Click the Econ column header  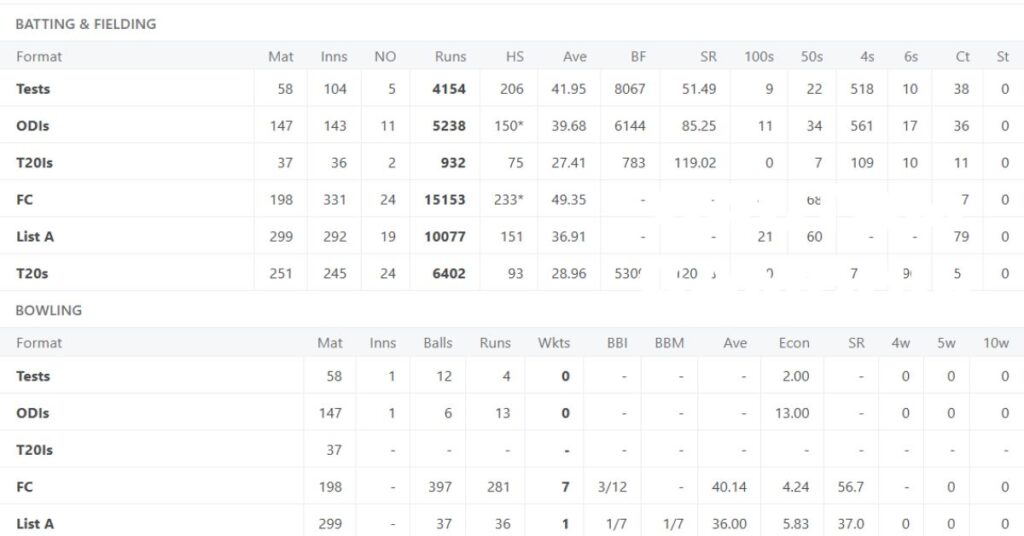click(x=794, y=343)
